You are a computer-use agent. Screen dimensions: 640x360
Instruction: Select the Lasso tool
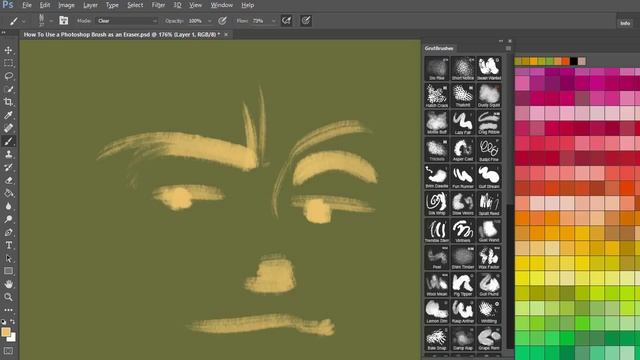click(8, 76)
